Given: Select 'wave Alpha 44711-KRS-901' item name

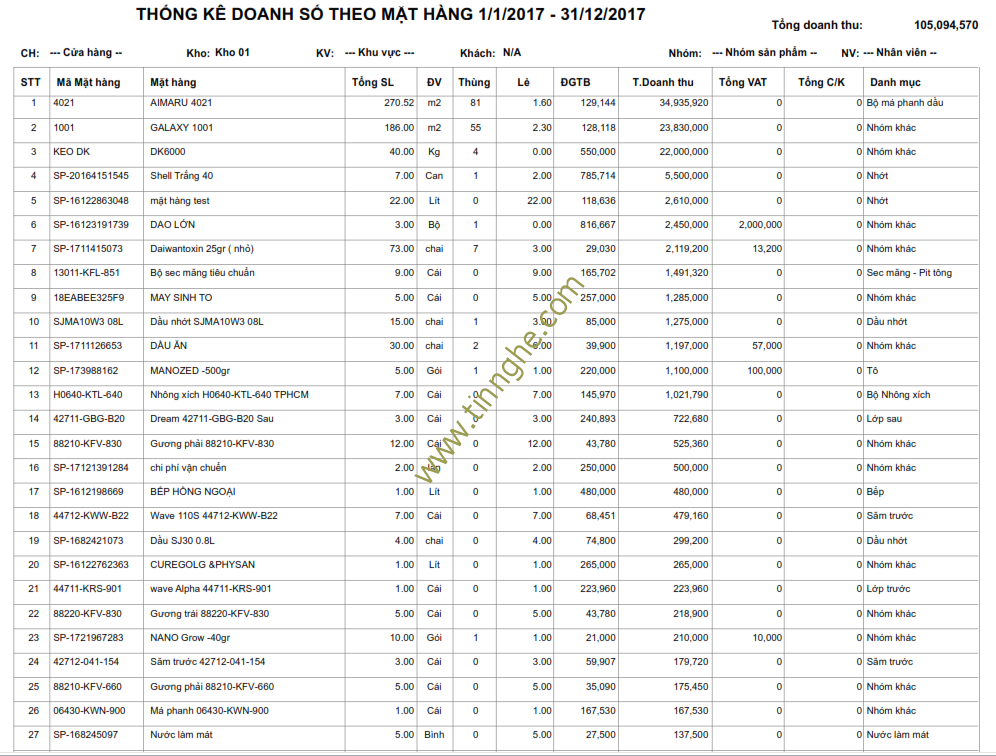Looking at the screenshot, I should click(210, 590).
